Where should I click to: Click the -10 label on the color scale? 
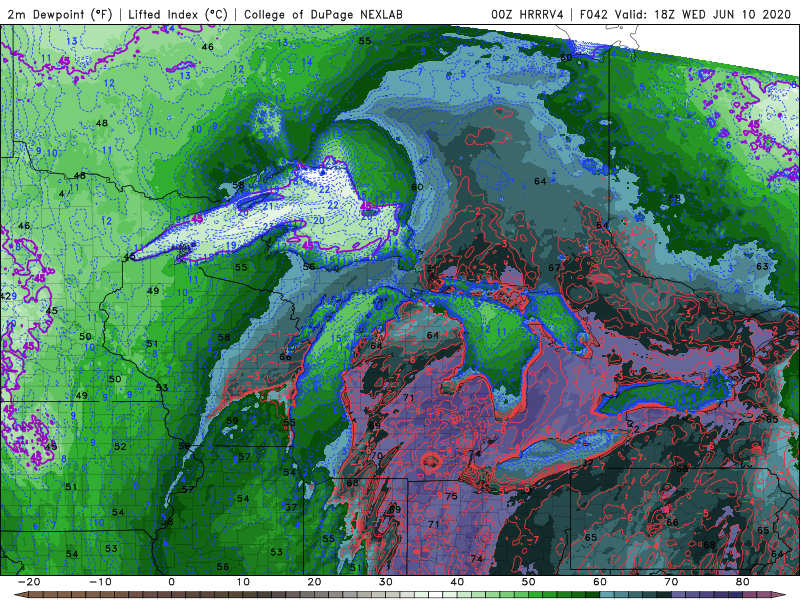click(x=100, y=582)
